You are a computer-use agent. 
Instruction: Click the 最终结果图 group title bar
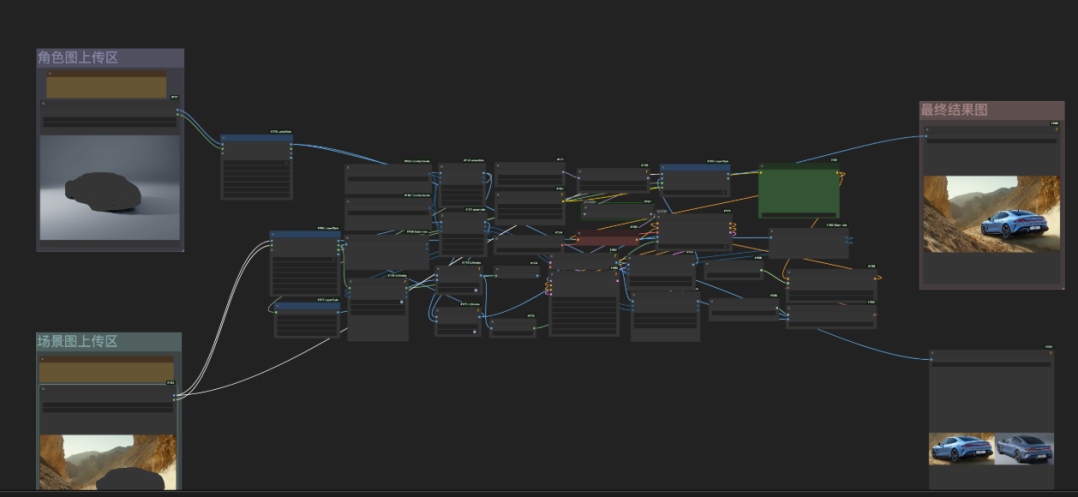coord(954,110)
